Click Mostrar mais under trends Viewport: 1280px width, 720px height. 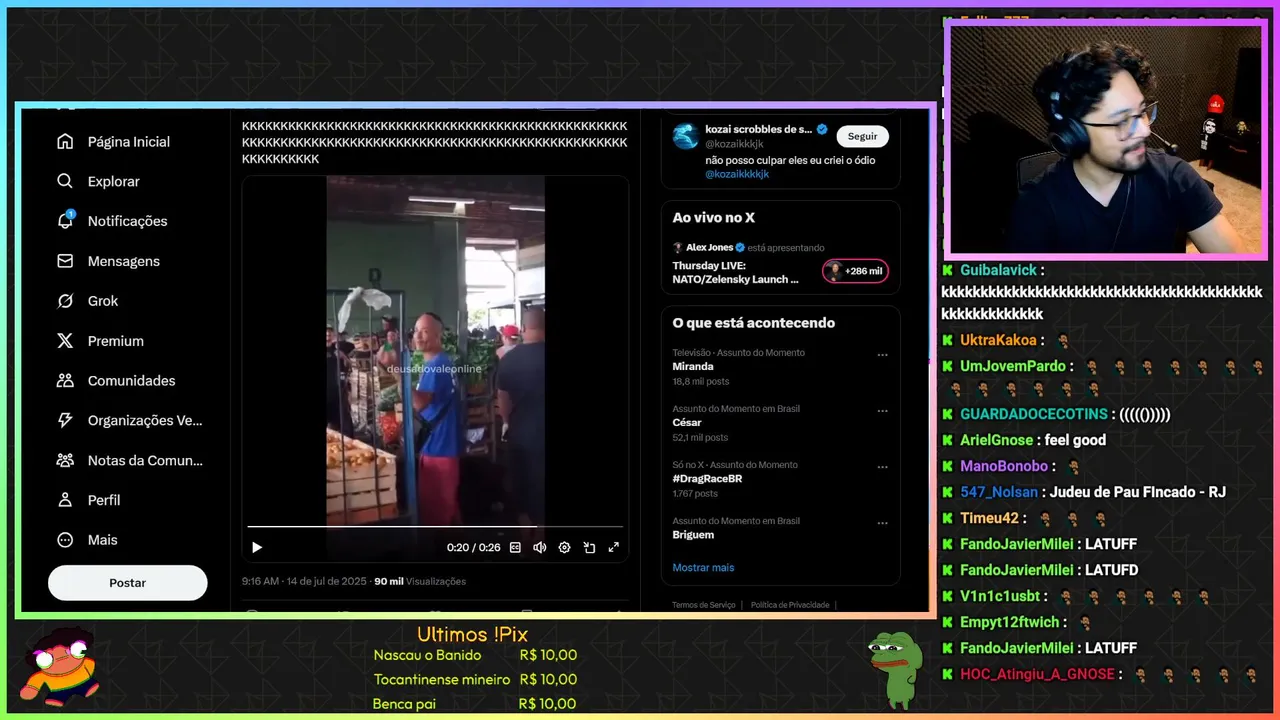703,567
